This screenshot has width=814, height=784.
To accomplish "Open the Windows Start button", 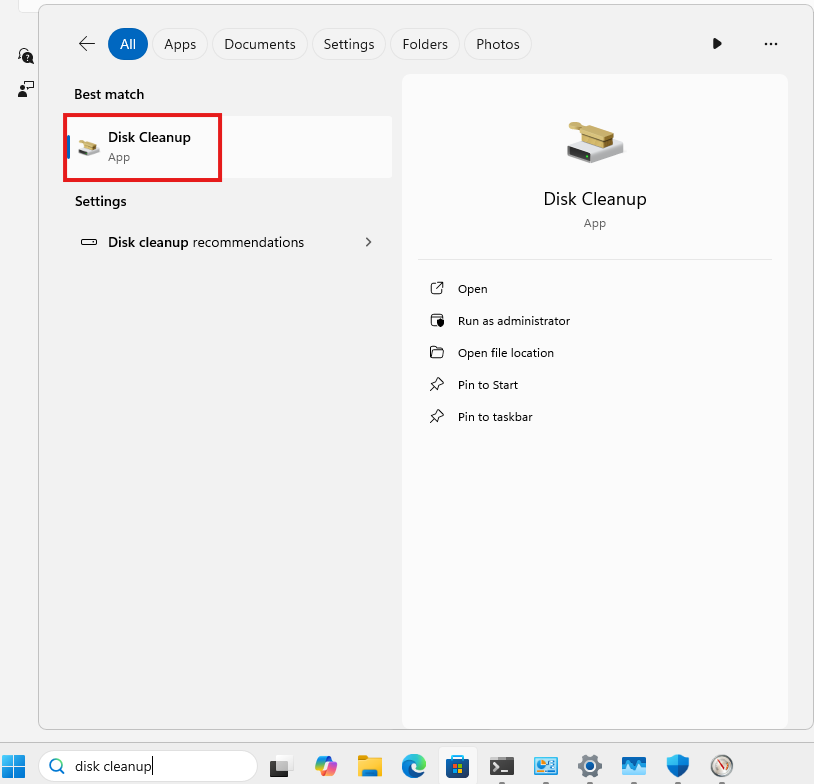I will (14, 766).
